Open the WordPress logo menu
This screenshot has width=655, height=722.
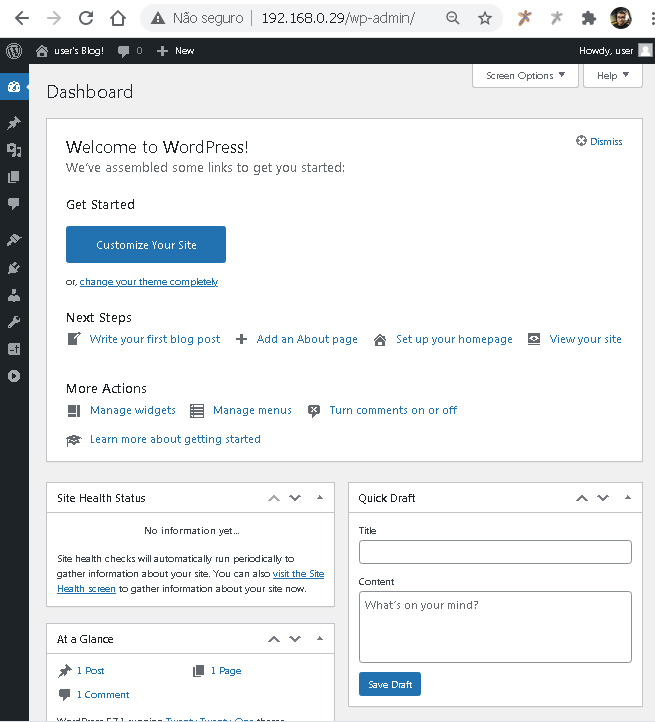(x=14, y=51)
